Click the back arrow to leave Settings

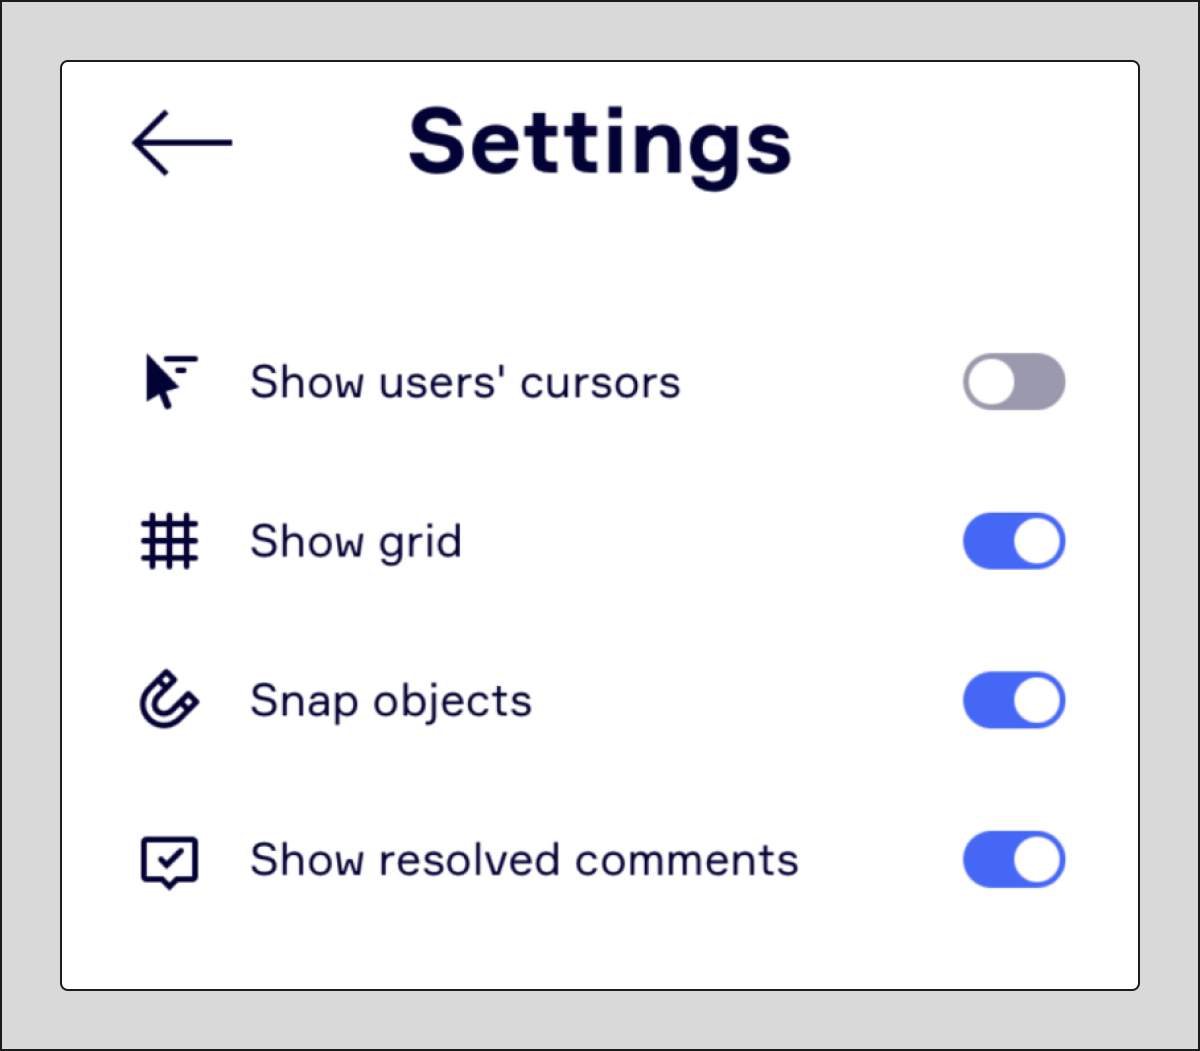pos(180,142)
